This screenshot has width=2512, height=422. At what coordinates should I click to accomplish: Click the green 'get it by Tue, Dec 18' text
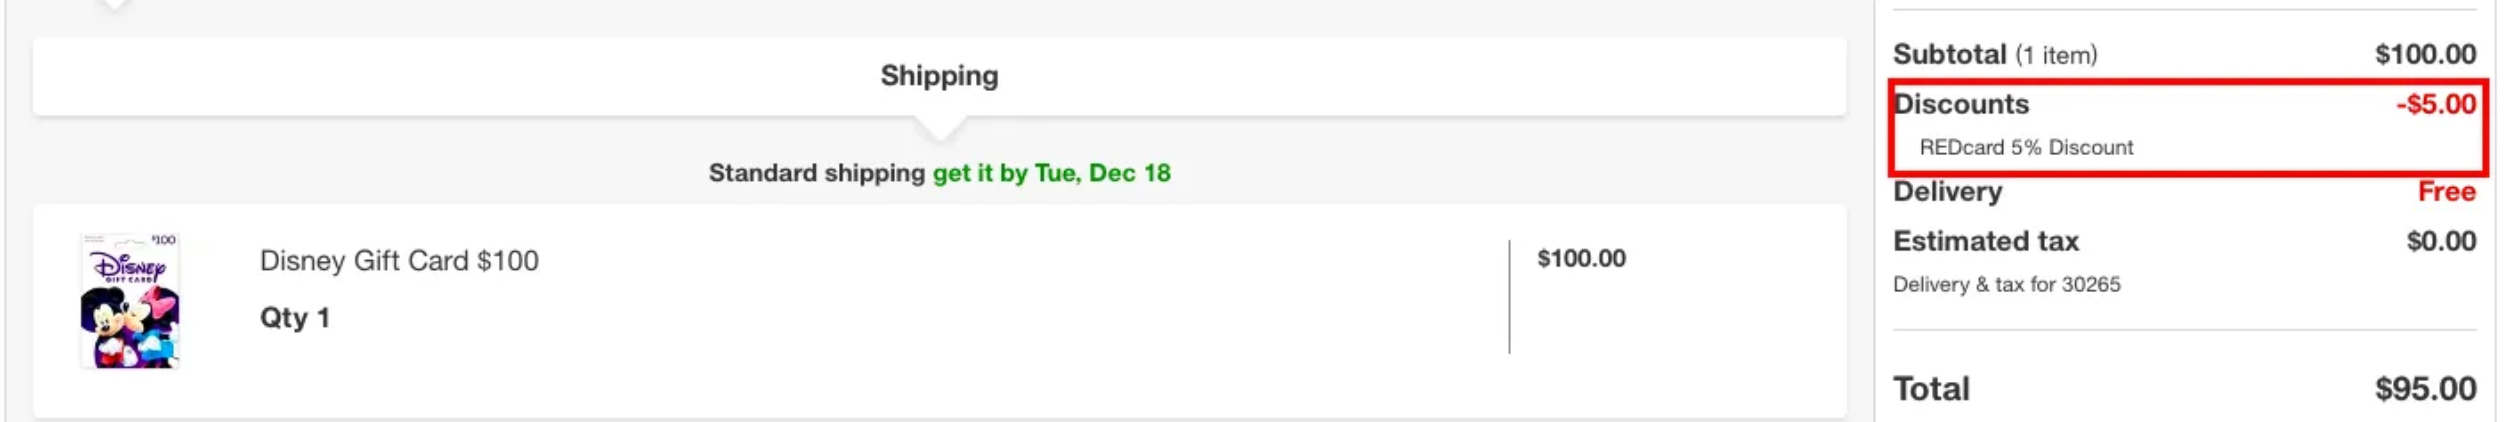[1051, 173]
